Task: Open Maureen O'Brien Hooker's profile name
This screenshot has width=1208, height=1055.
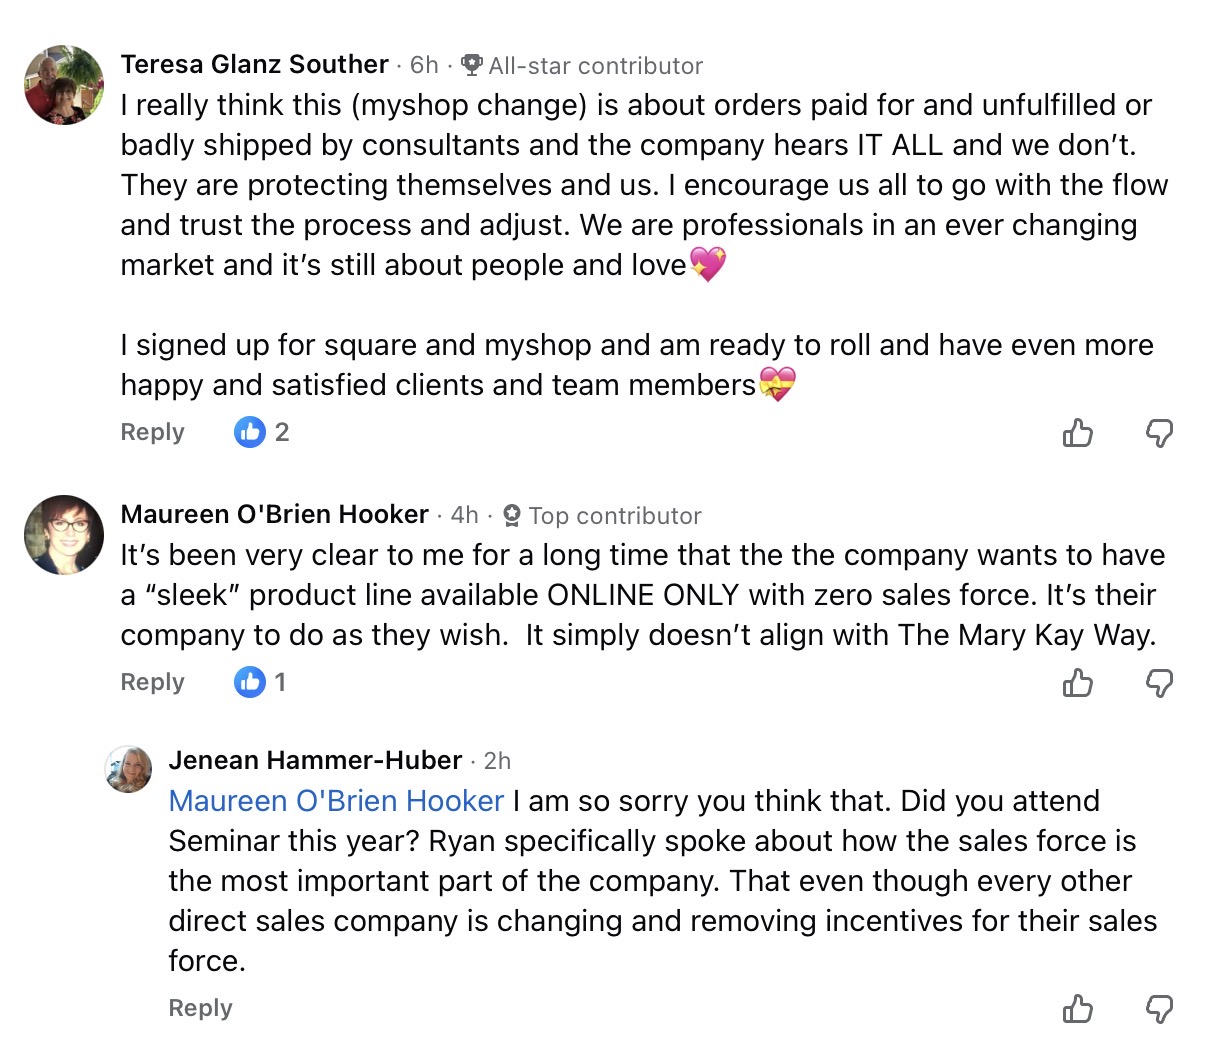Action: click(x=274, y=514)
